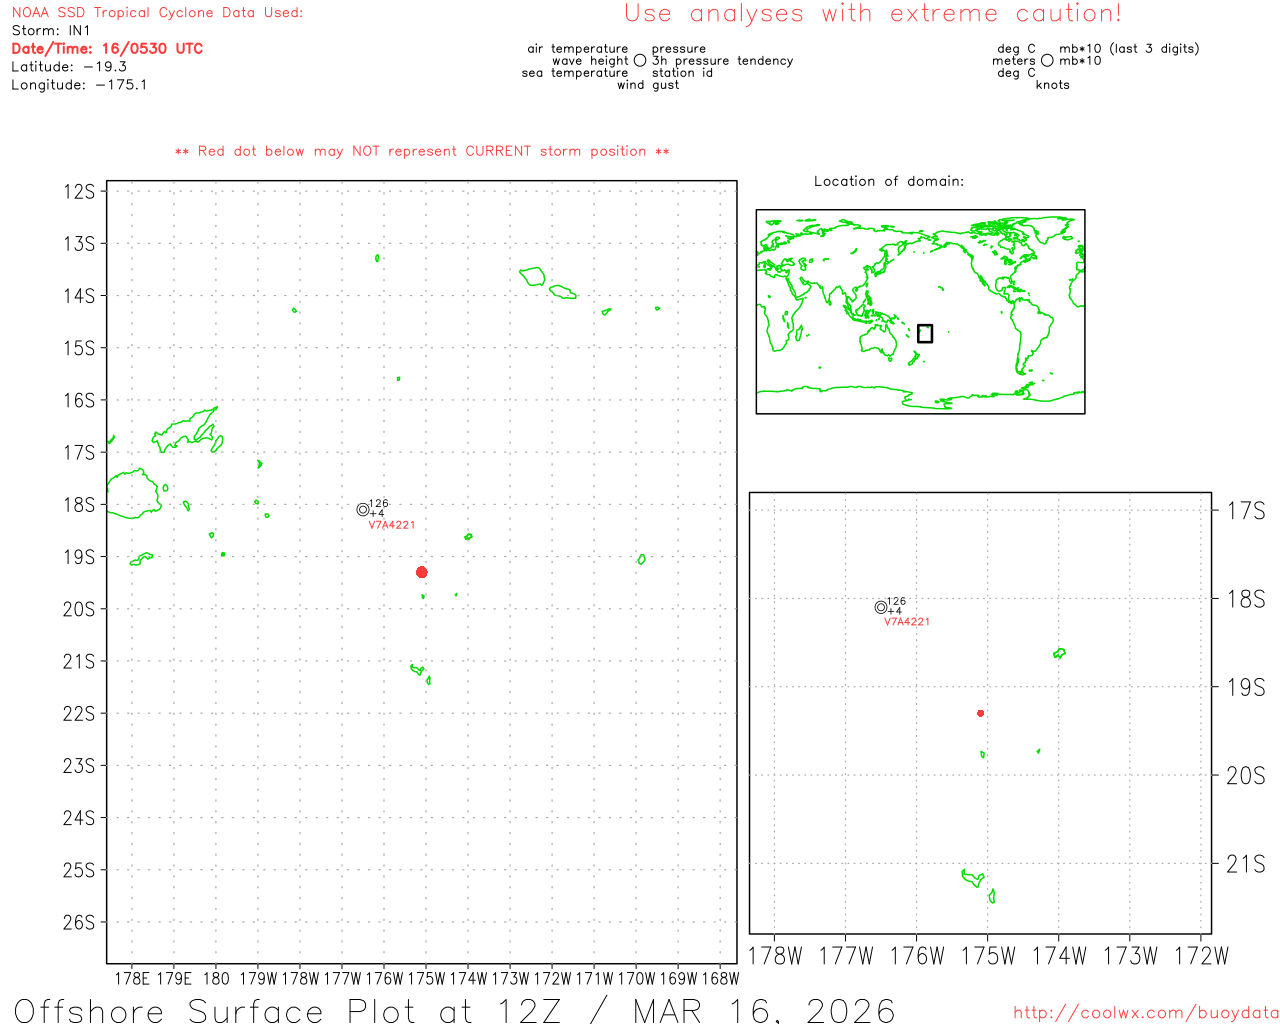Click legend circle beside 'wave height'
1280x1024 pixels.
(640, 61)
